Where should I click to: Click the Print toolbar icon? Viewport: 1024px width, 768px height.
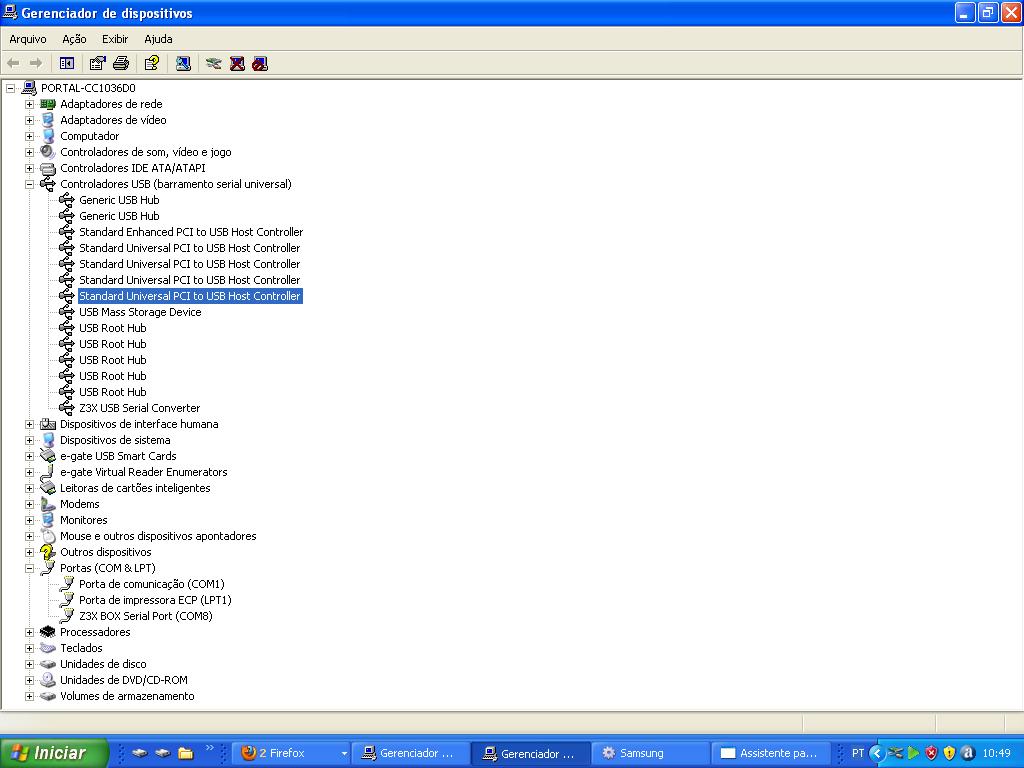click(x=121, y=63)
